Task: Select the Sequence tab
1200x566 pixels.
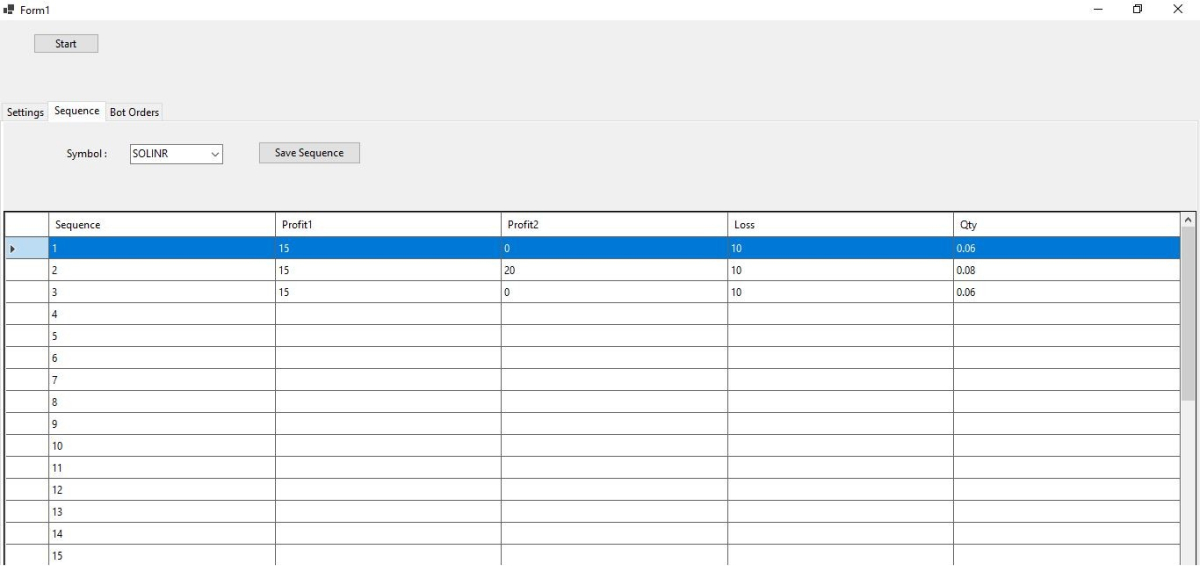Action: coord(77,111)
